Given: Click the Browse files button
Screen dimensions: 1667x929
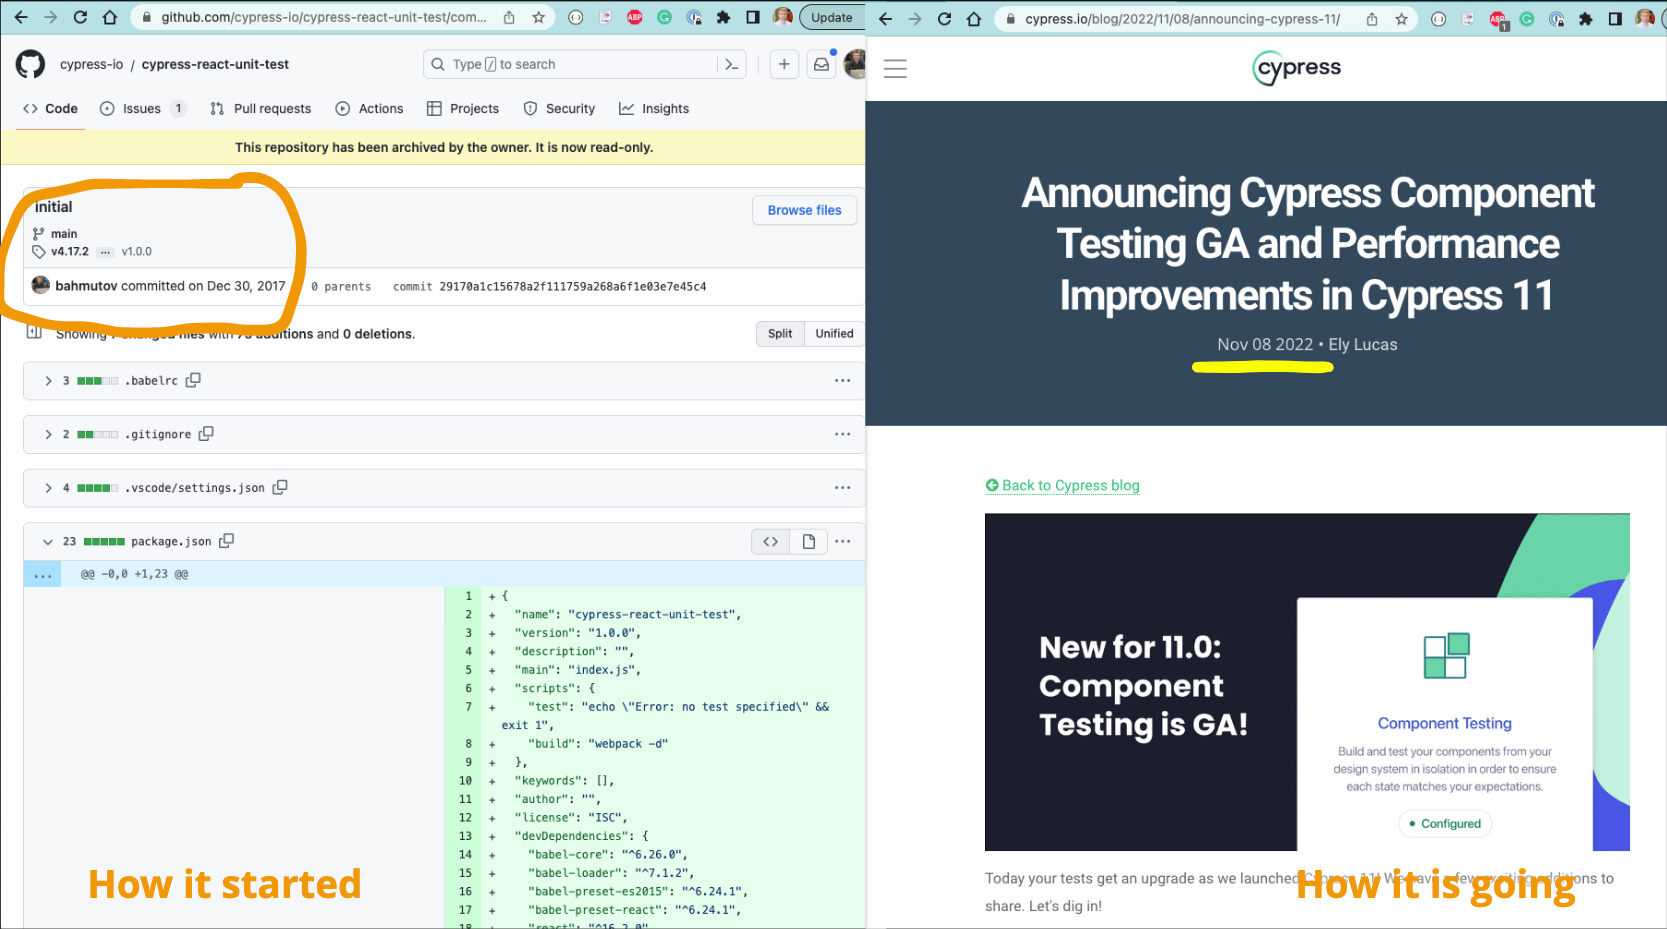Looking at the screenshot, I should [x=805, y=210].
